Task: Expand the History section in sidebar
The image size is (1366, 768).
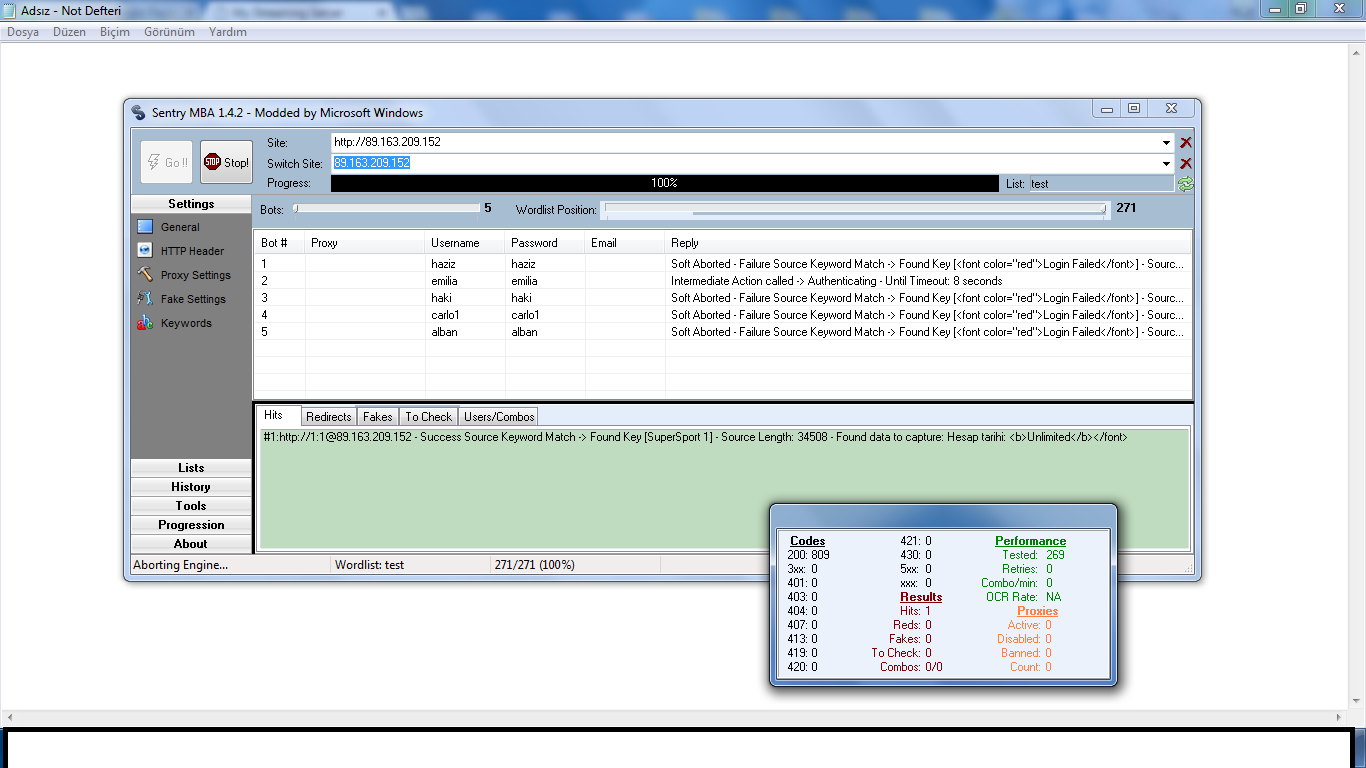Action: tap(191, 487)
